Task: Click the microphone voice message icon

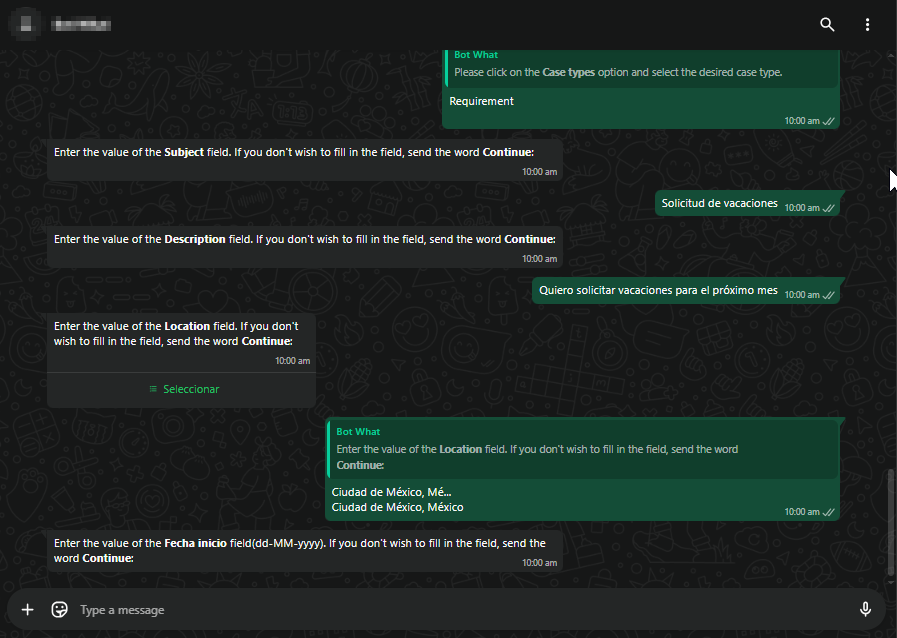Action: (x=866, y=610)
